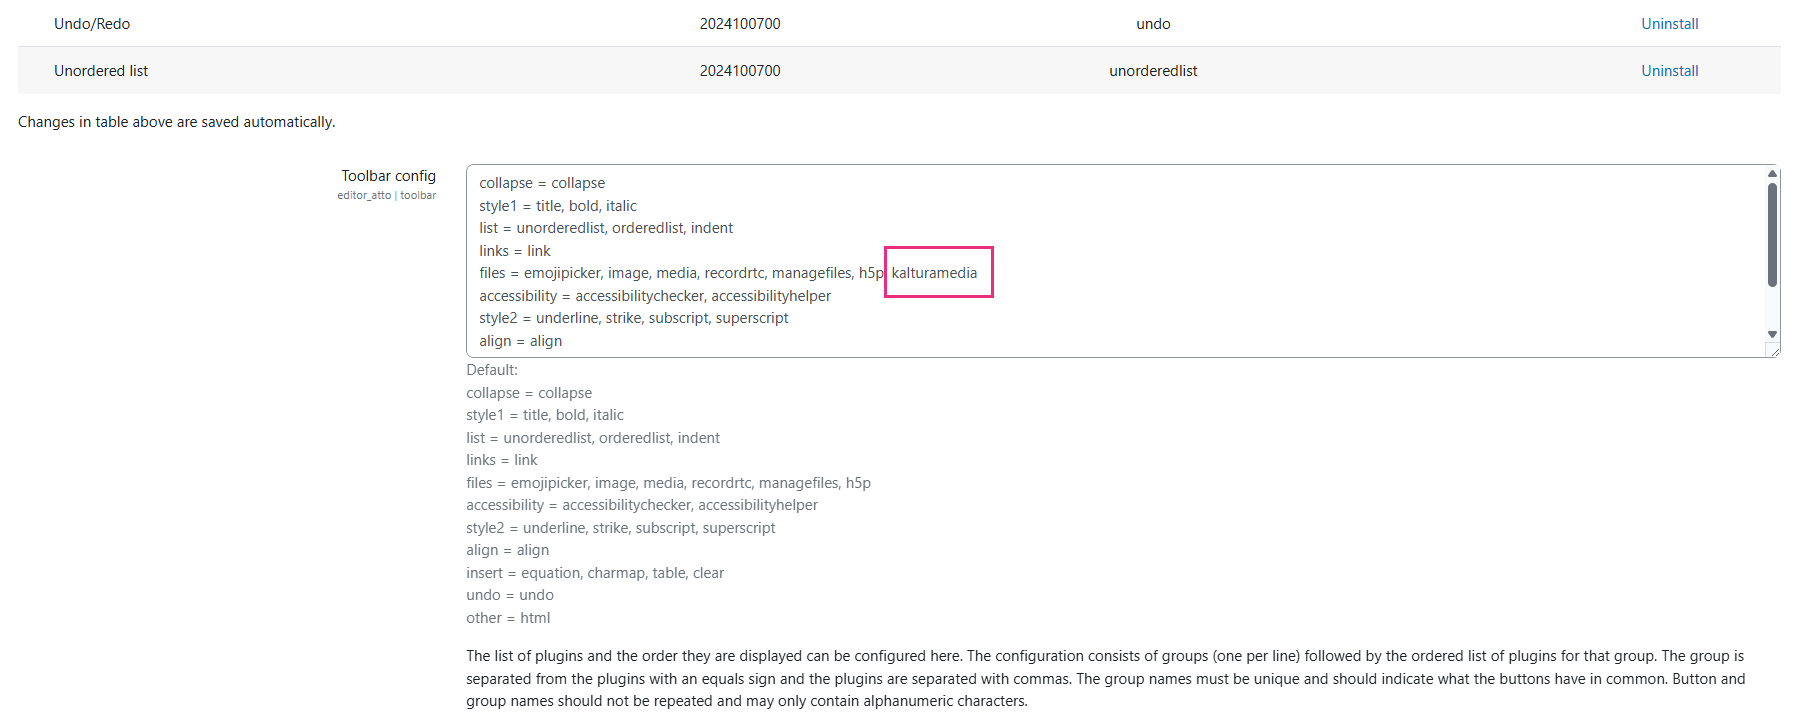Click the textarea scrollbar up arrow

coord(1772,174)
